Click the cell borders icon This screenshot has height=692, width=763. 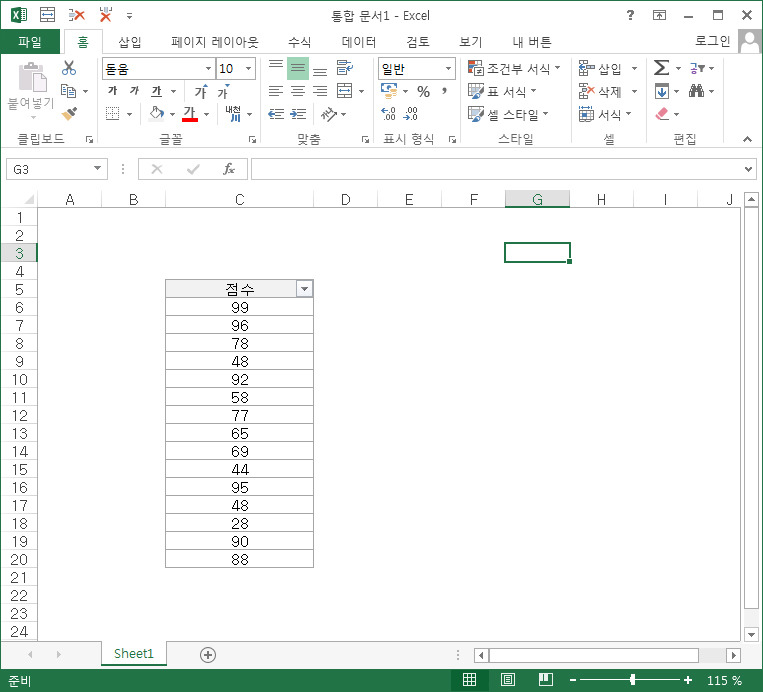(113, 114)
